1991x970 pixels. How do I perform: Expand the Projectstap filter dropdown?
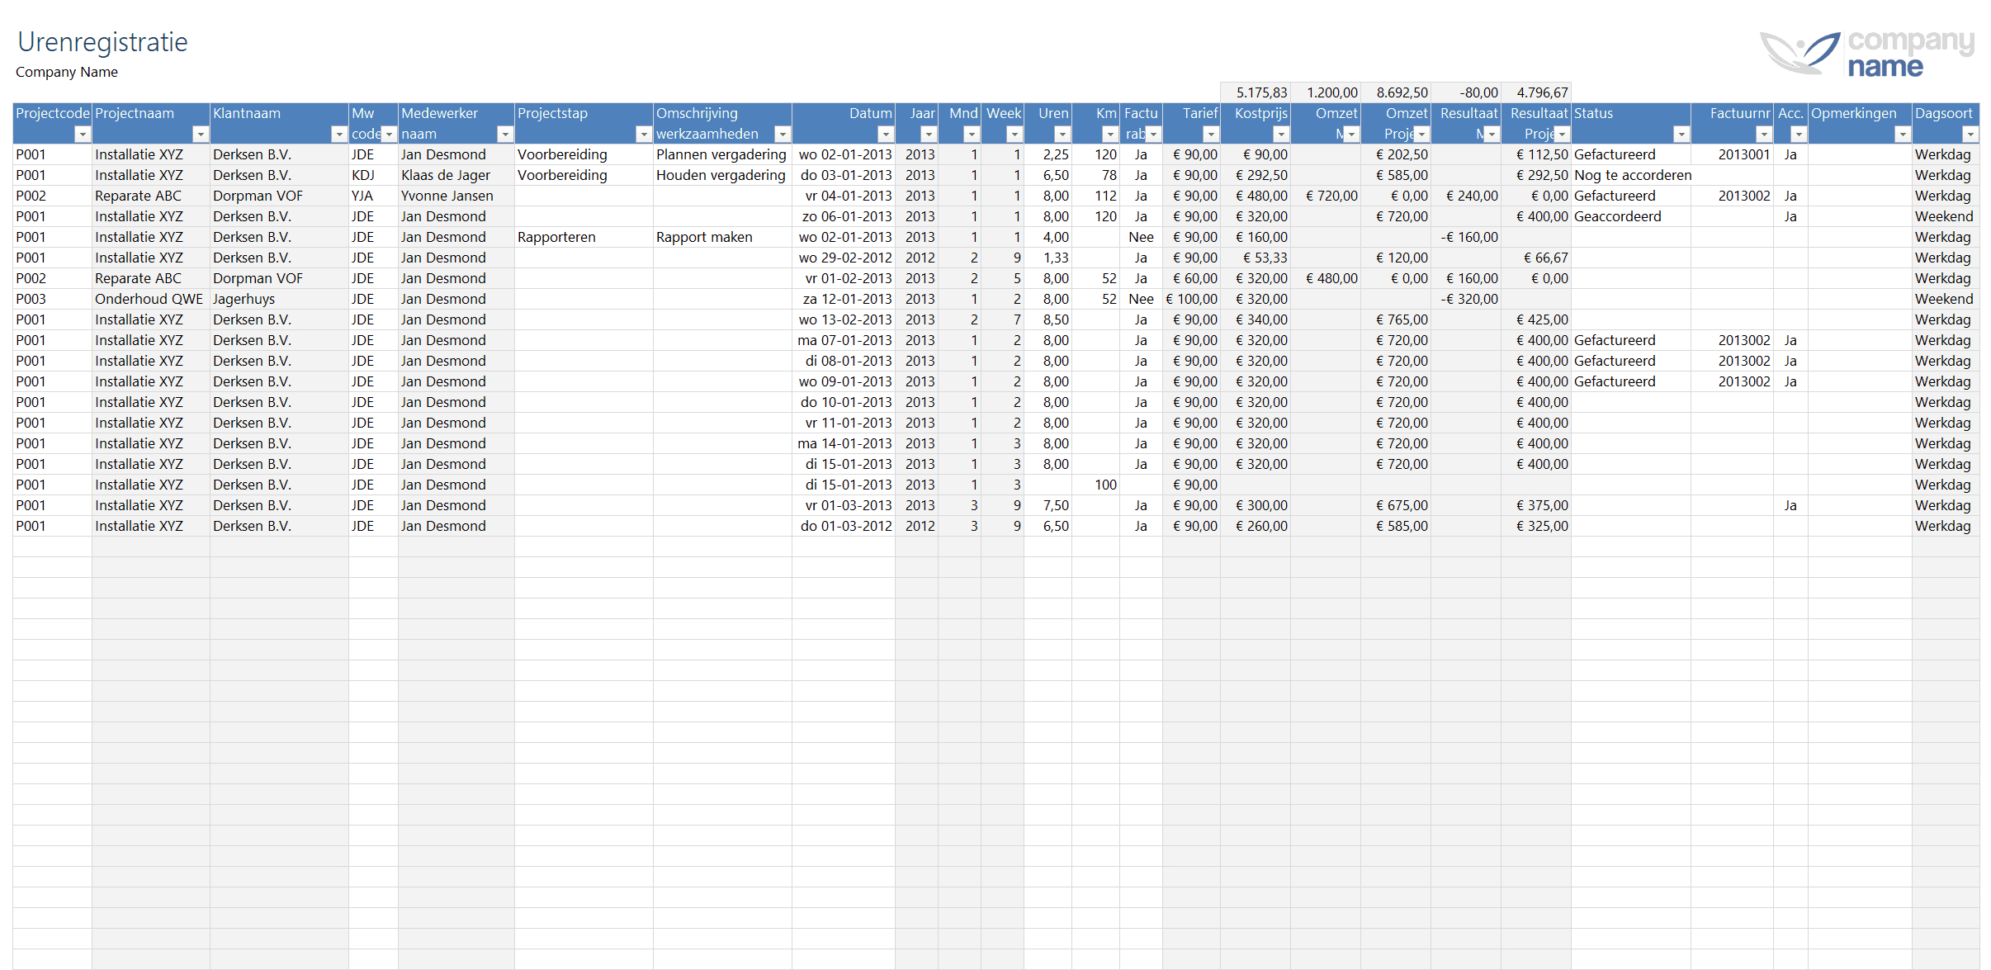click(643, 134)
